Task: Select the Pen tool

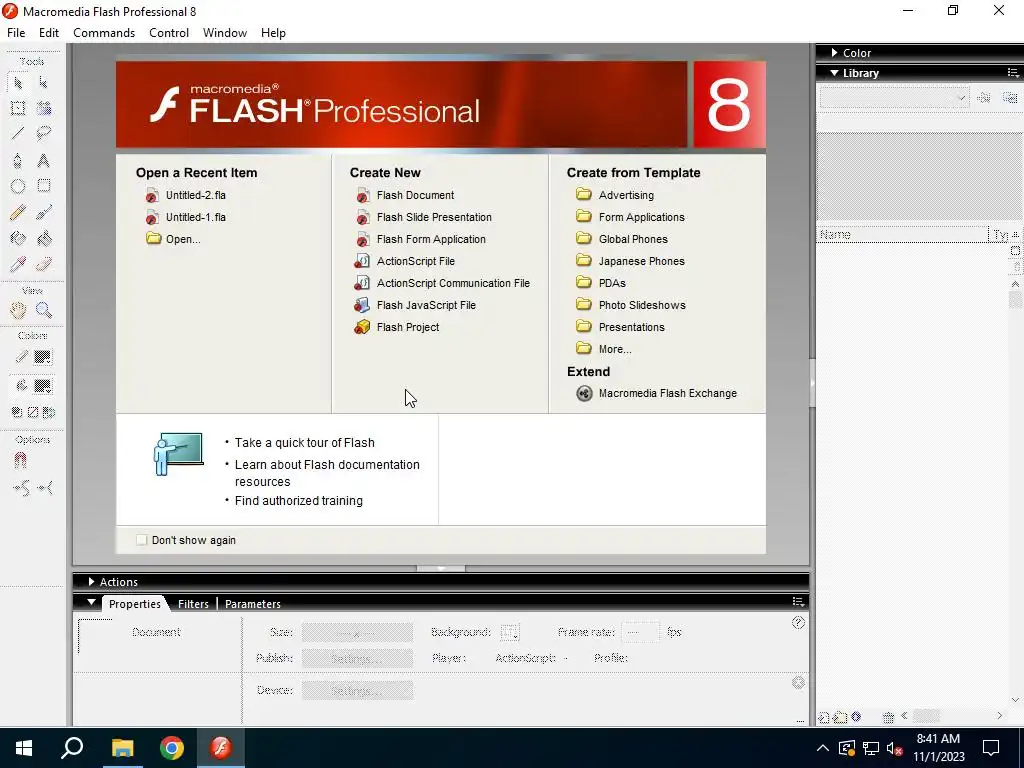Action: [x=18, y=160]
